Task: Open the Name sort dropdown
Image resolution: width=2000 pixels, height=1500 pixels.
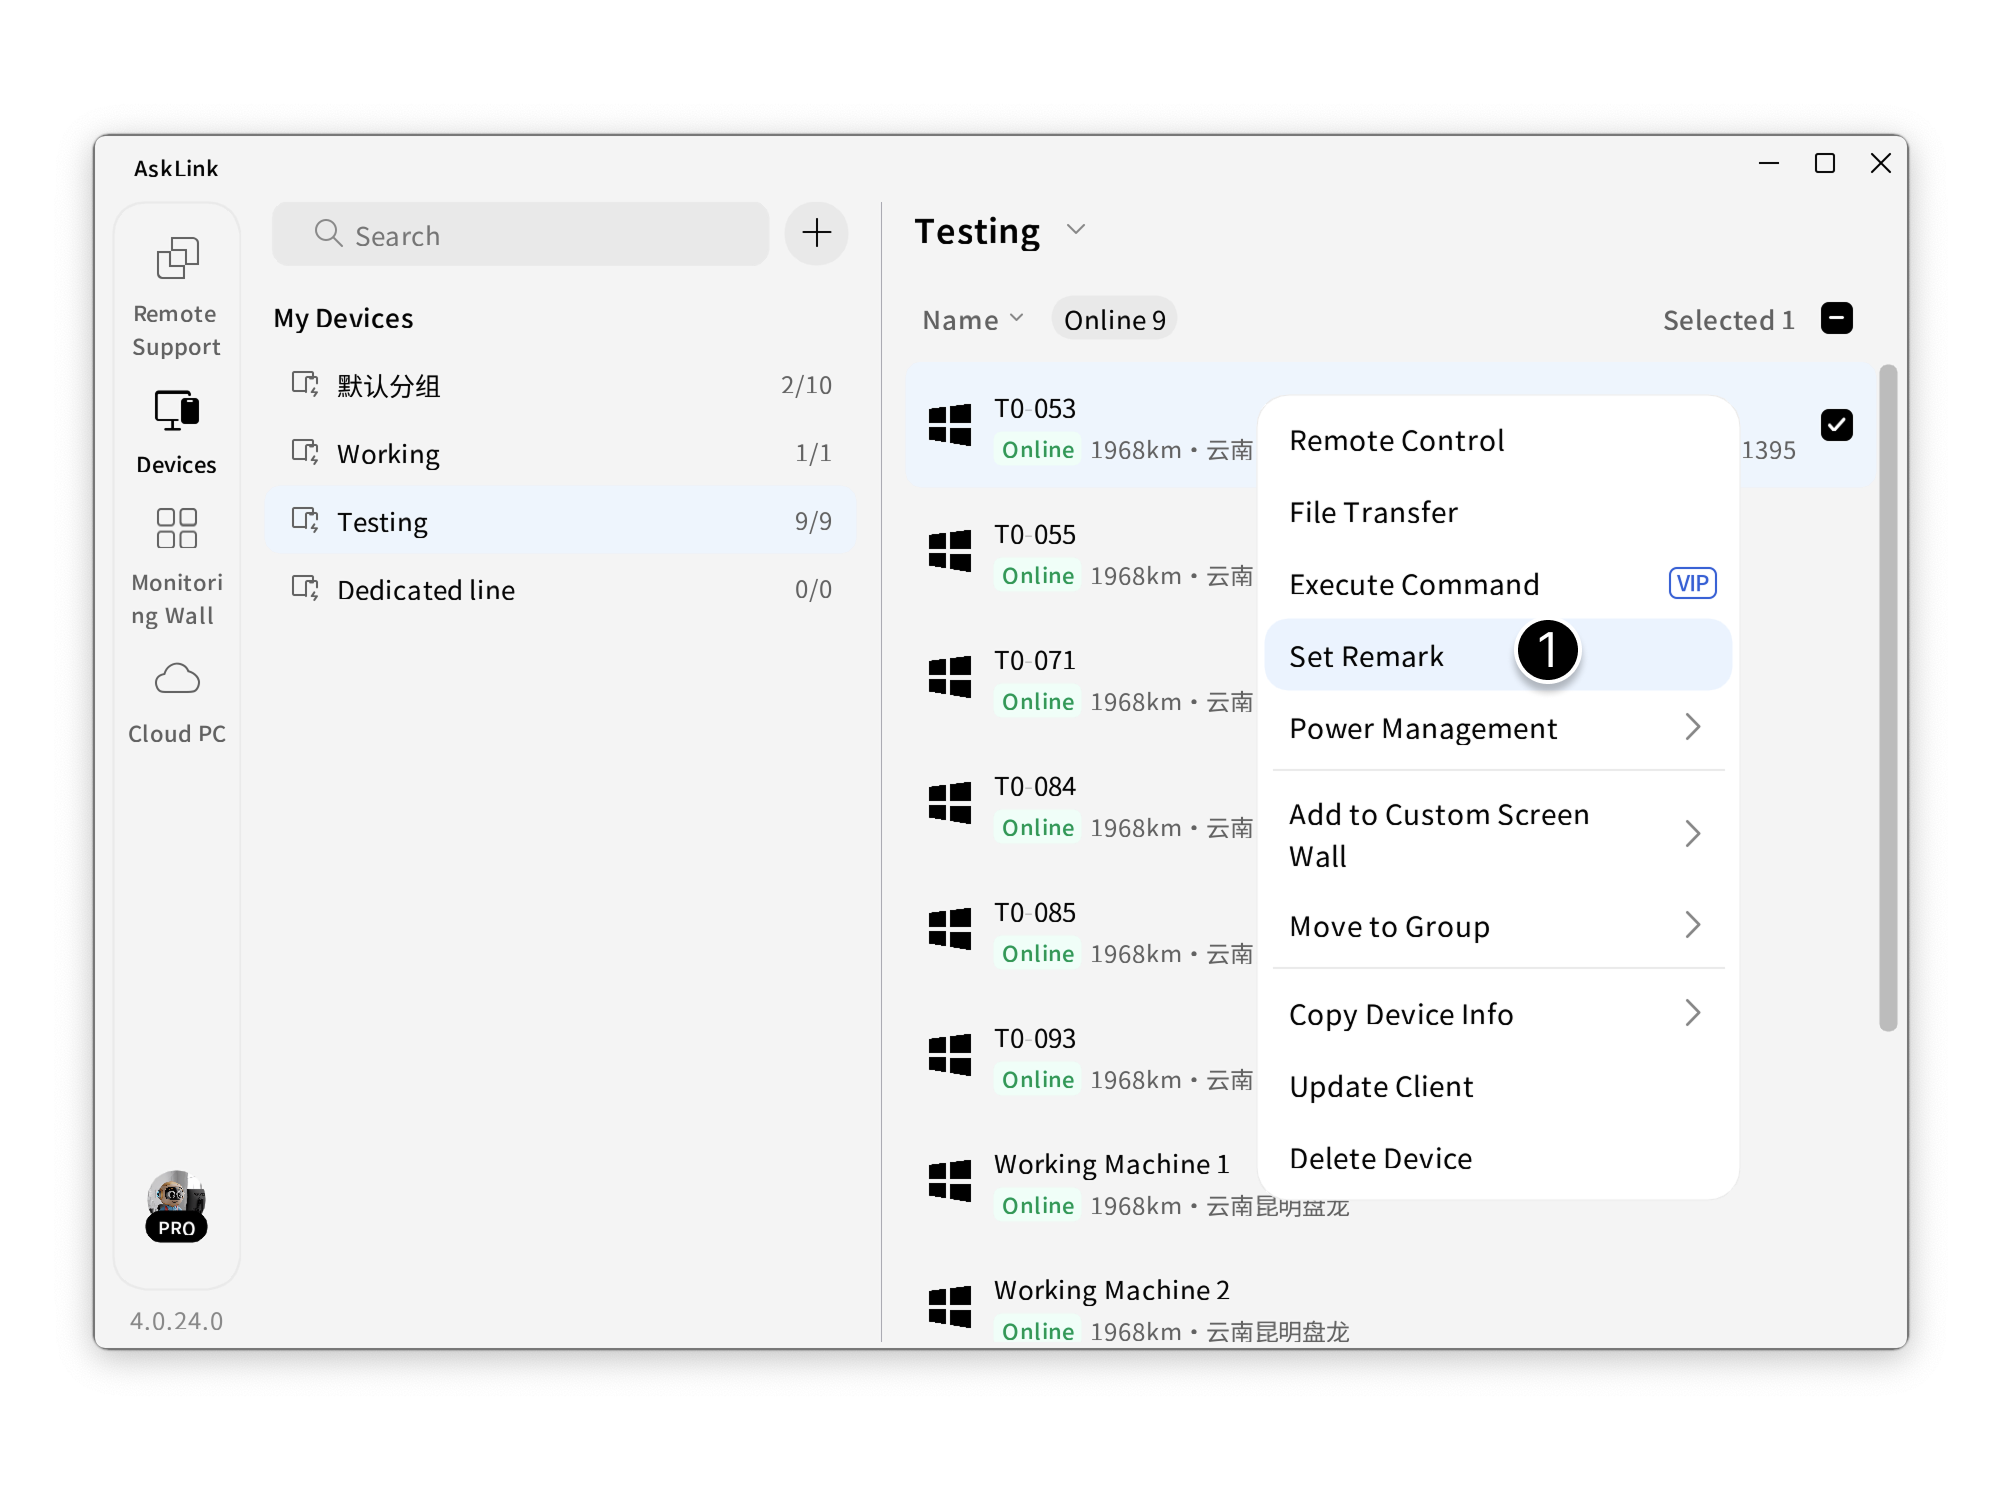Action: pyautogui.click(x=972, y=320)
